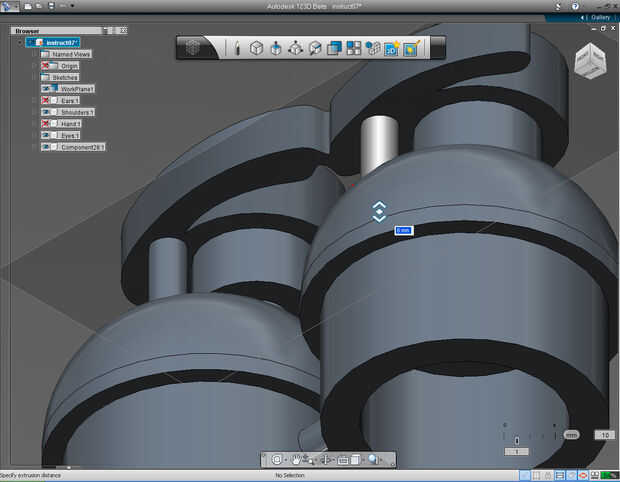Show the hidden Ears:1 component
The image size is (620, 482).
46,100
